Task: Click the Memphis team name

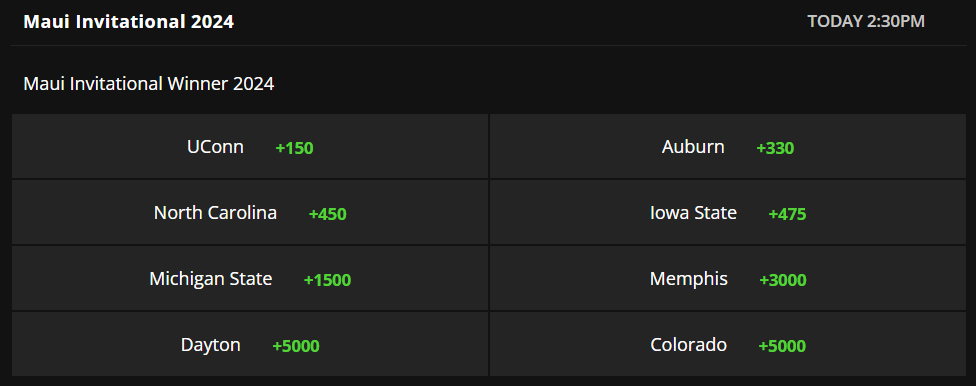Action: pos(688,279)
